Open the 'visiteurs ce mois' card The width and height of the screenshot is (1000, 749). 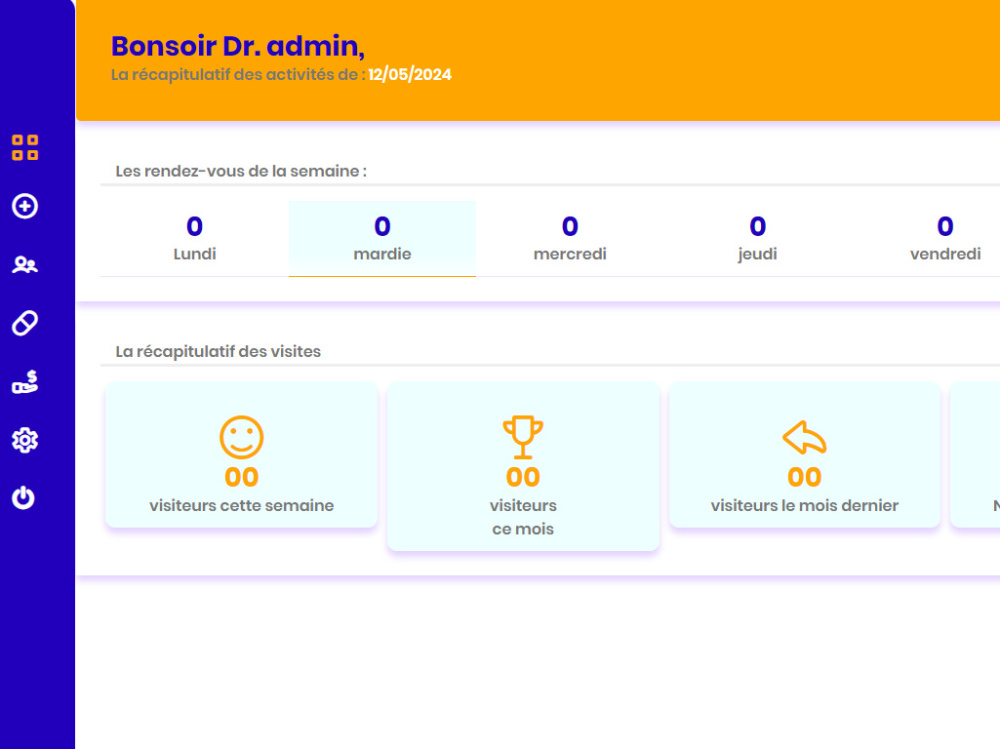click(x=523, y=466)
